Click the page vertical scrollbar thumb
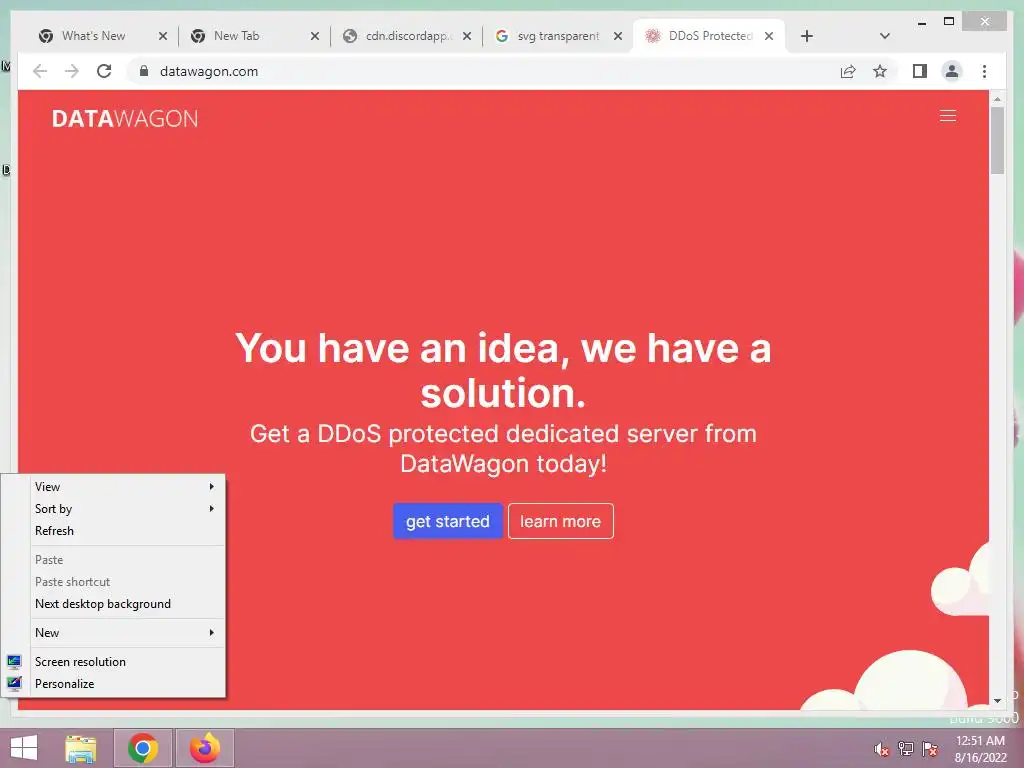 tap(997, 140)
